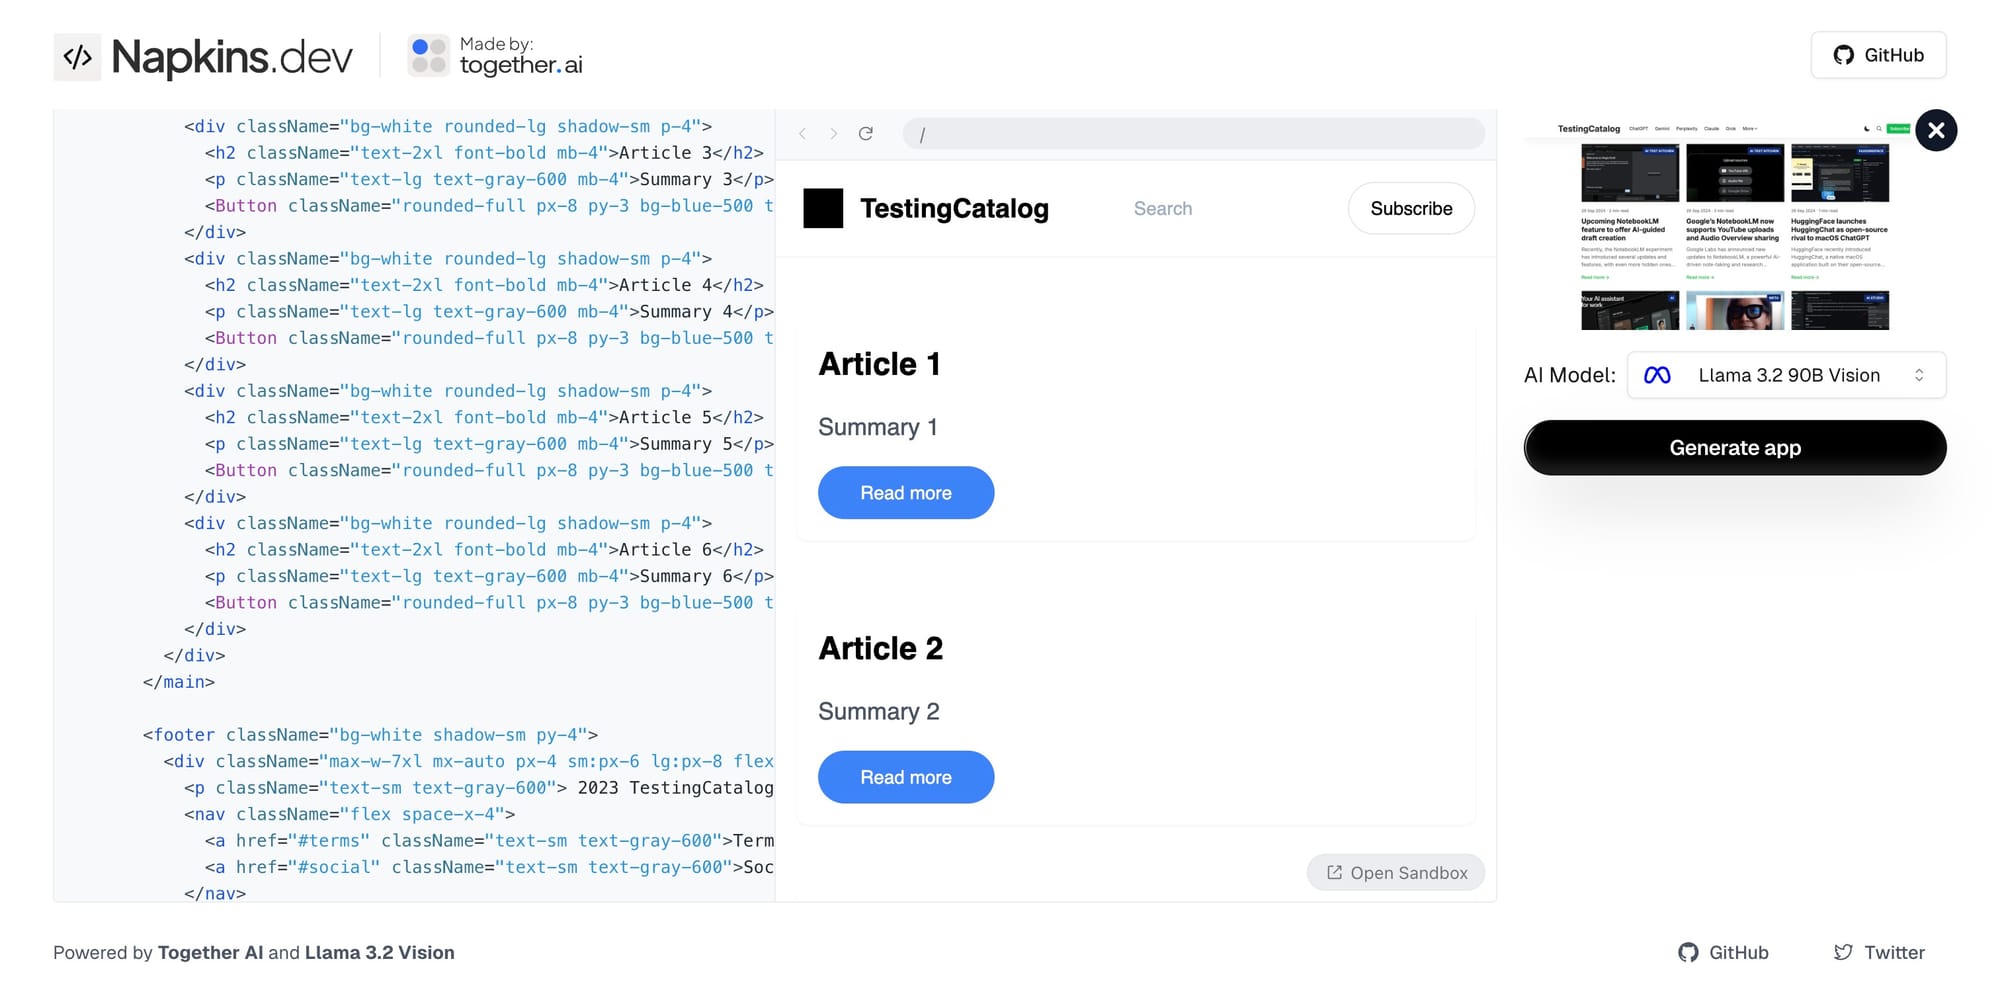Click Read more under Article 2
2000x992 pixels.
pos(906,777)
